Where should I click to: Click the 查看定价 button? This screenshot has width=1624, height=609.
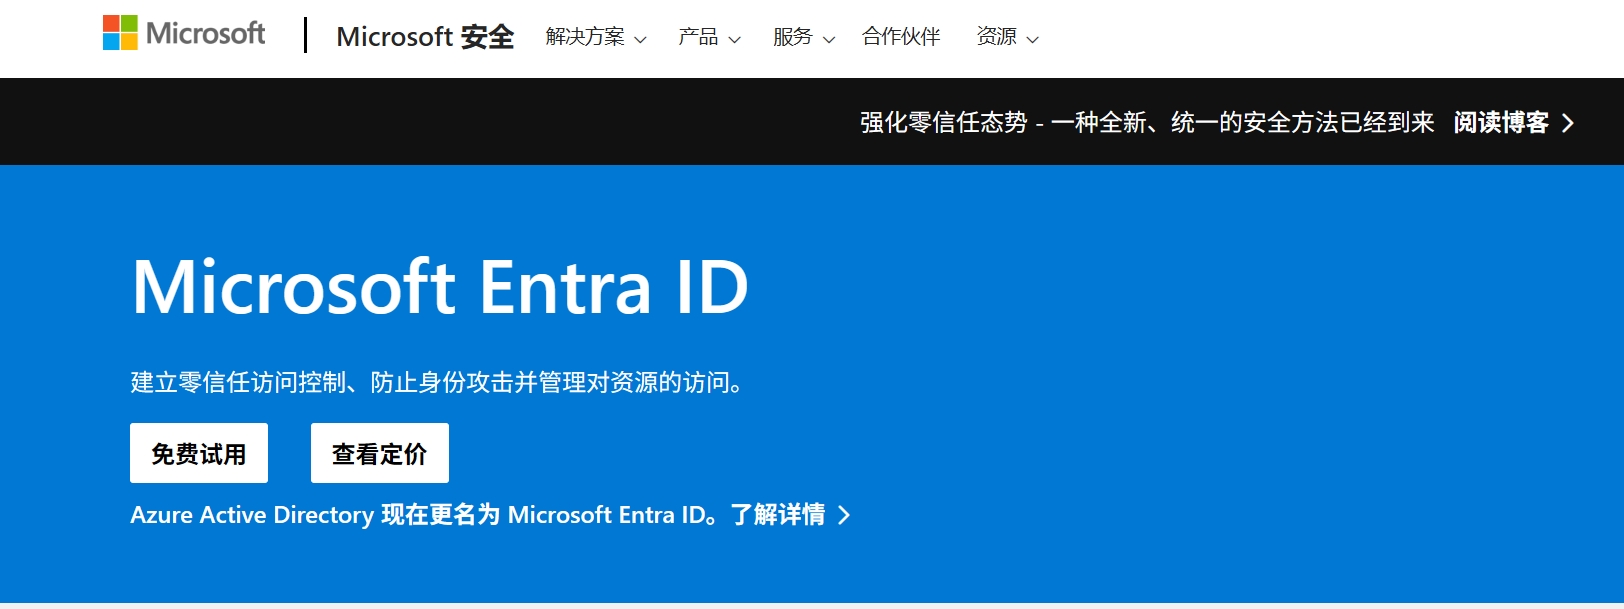[x=380, y=453]
